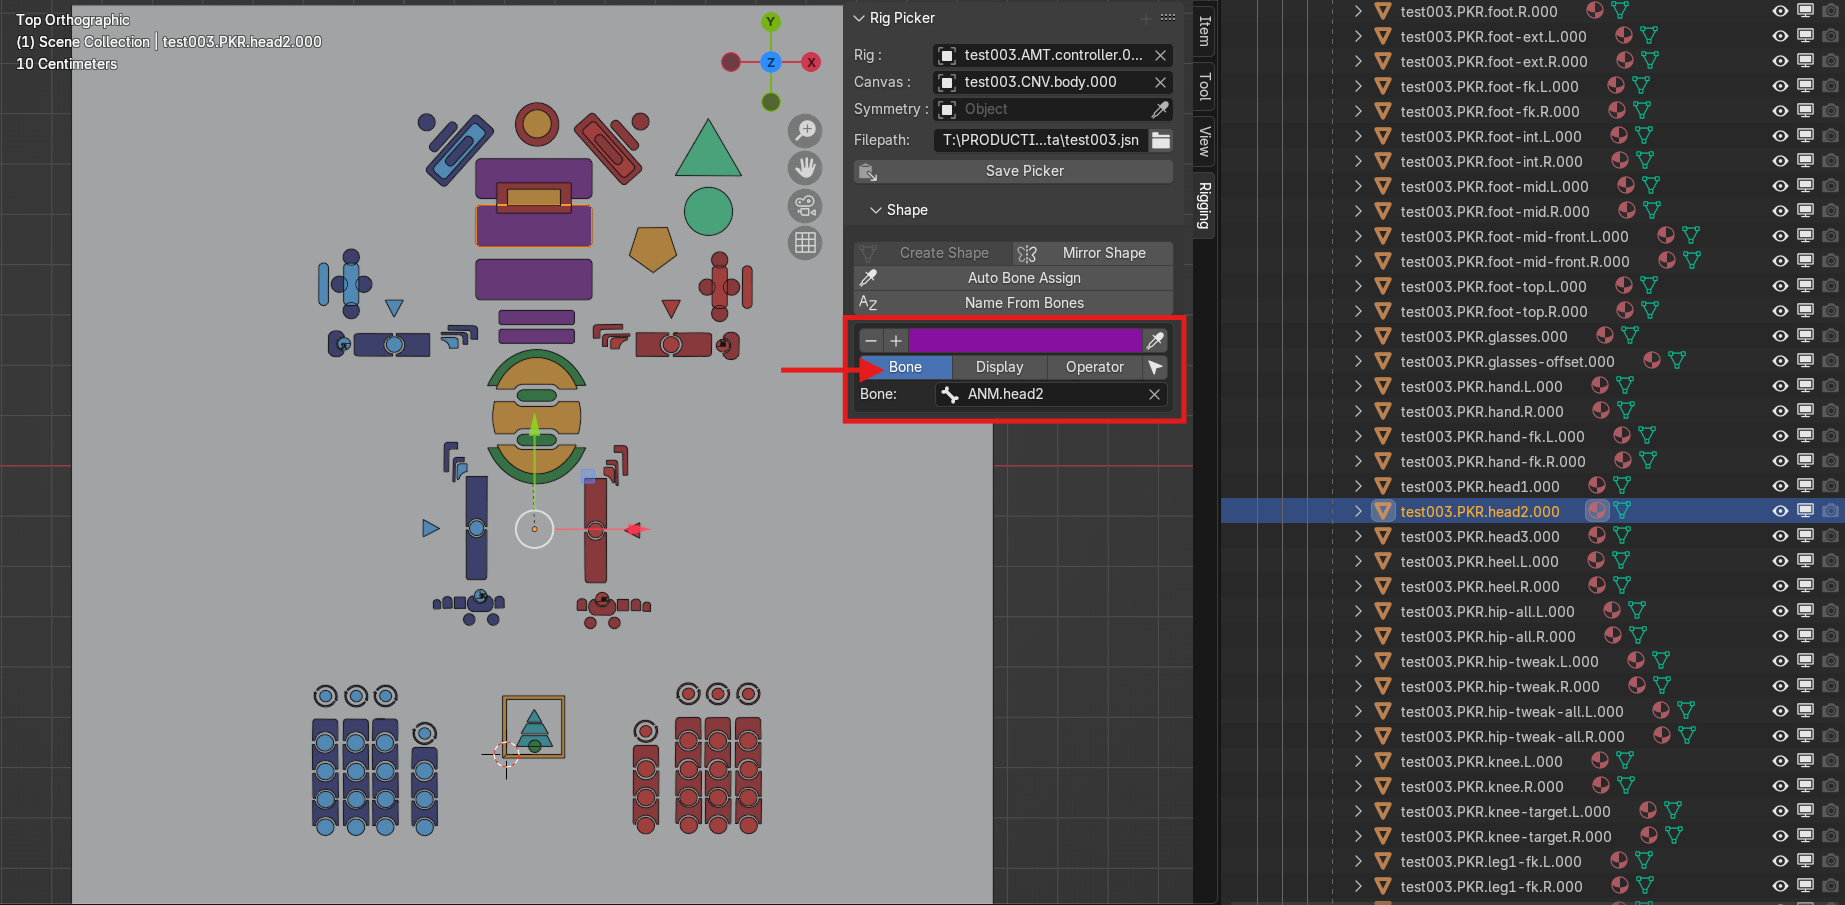
Task: Hide test003.PKR.head2.000 in viewport
Action: click(x=1780, y=511)
